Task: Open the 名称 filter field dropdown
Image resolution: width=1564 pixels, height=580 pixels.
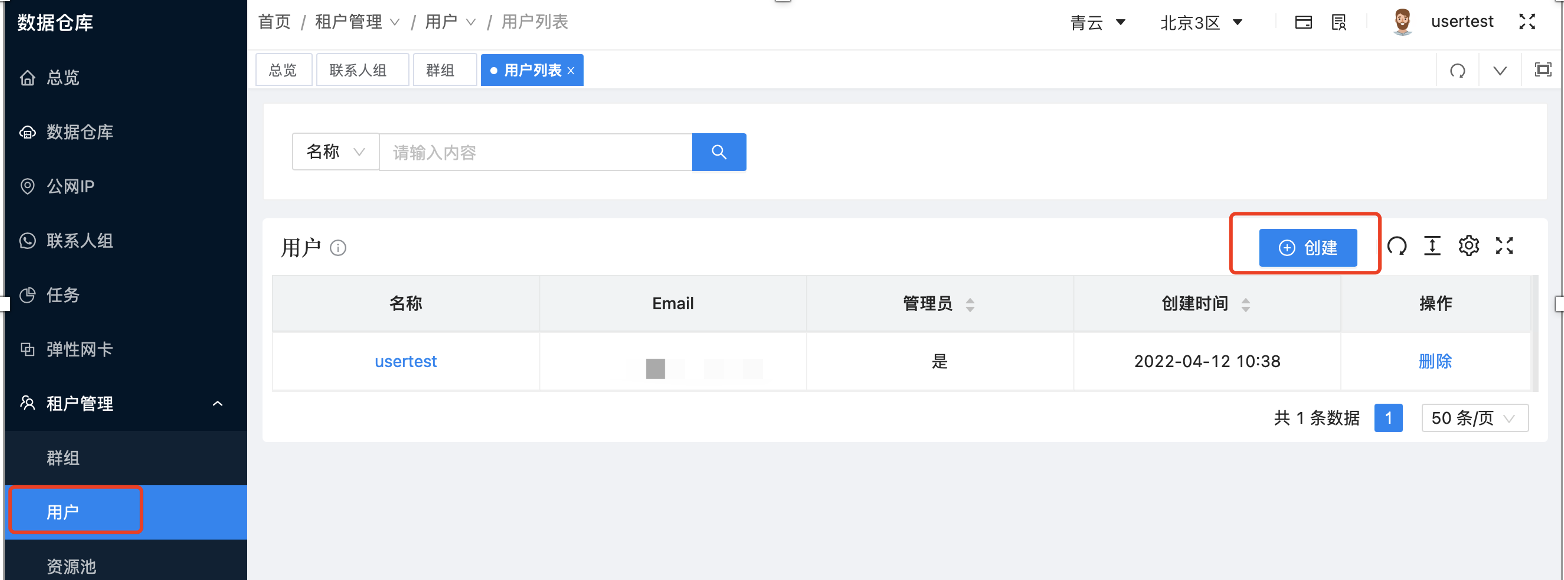Action: tap(335, 151)
